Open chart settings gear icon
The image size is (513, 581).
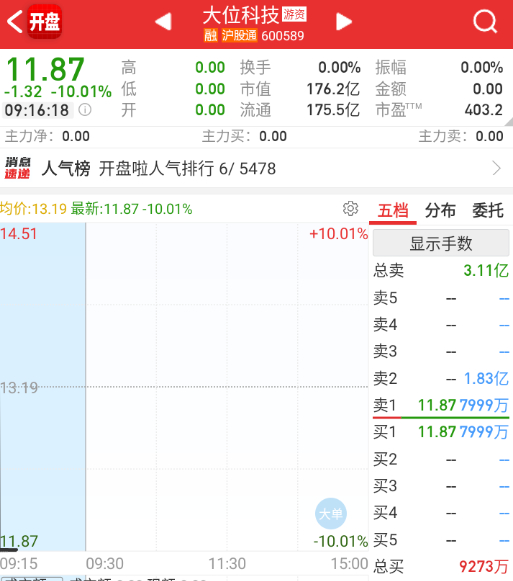pos(350,209)
